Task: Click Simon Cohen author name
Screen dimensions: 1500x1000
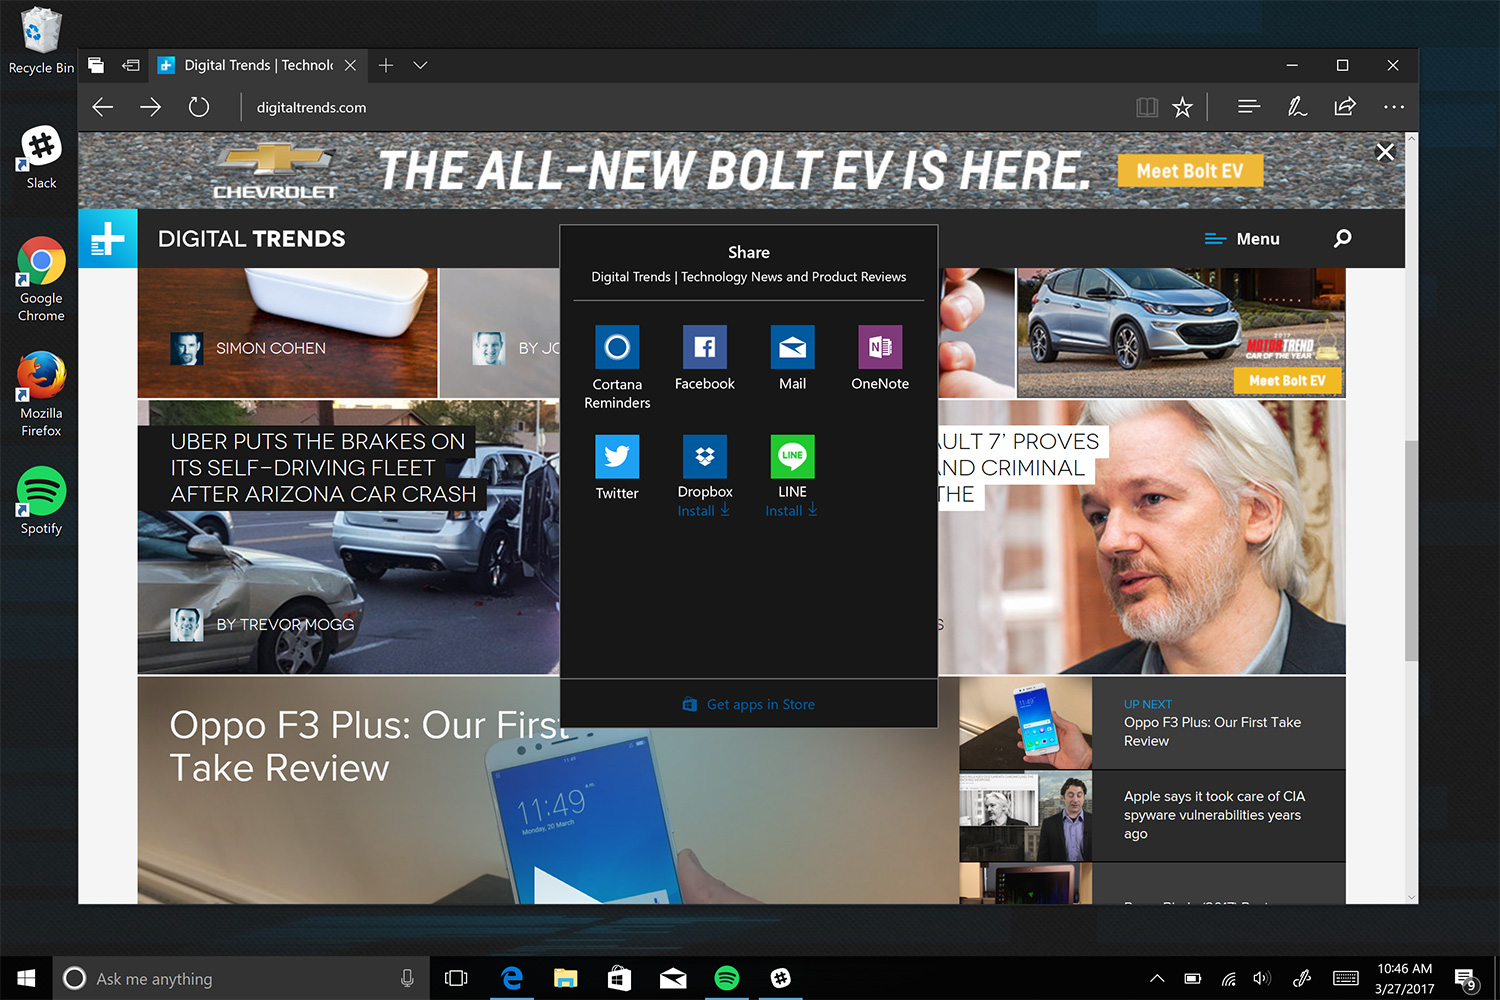Action: pyautogui.click(x=271, y=348)
